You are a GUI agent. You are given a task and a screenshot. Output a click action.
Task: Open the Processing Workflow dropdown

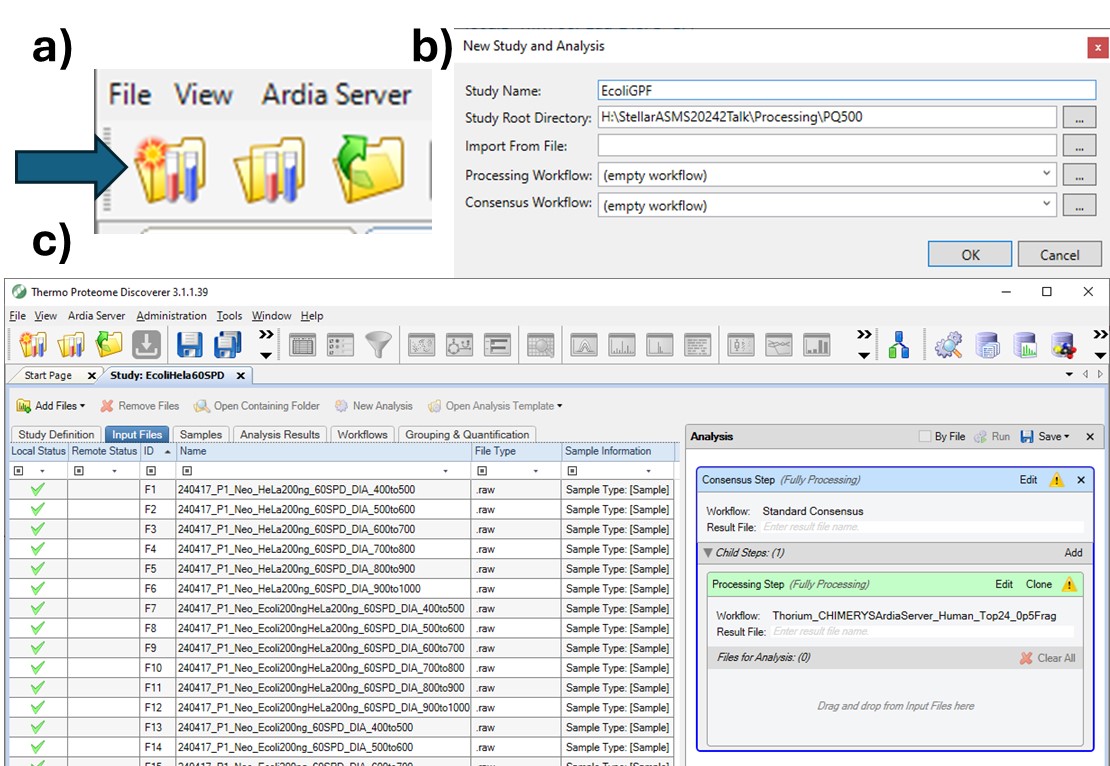(1046, 174)
